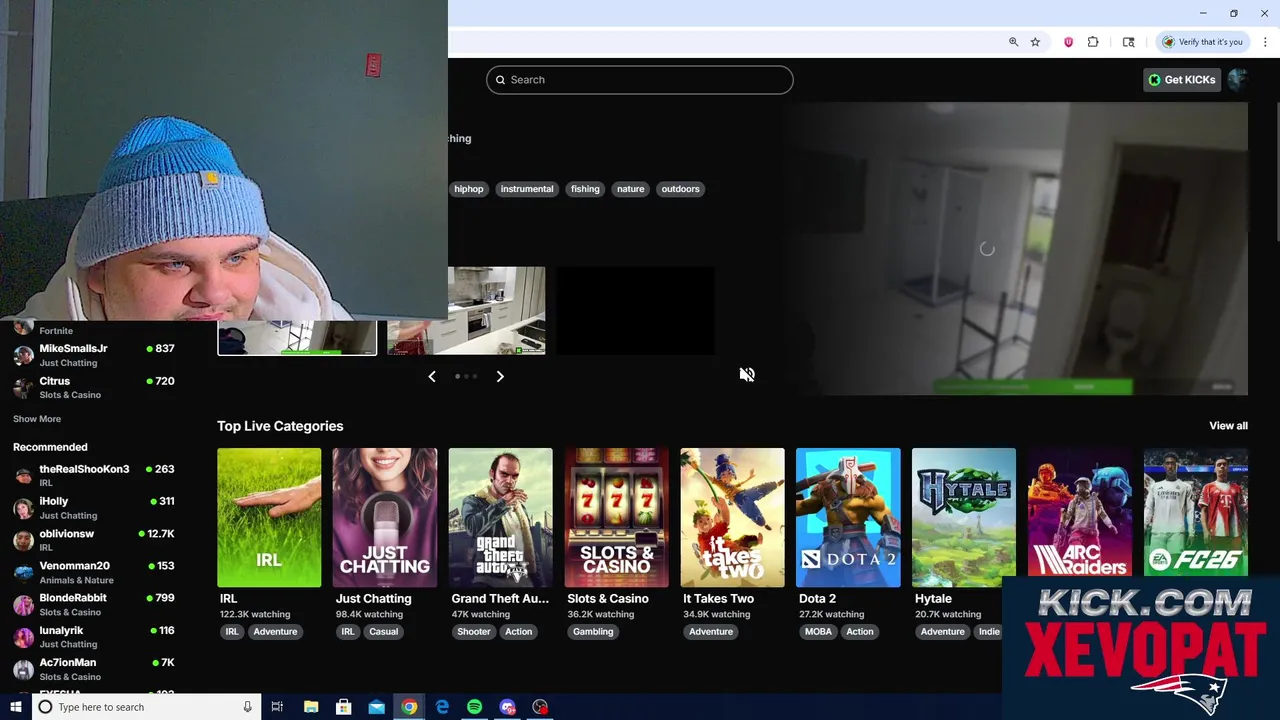Viewport: 1280px width, 720px height.
Task: Click the BlondeRabbit avatar icon in sidebar
Action: pos(23,605)
